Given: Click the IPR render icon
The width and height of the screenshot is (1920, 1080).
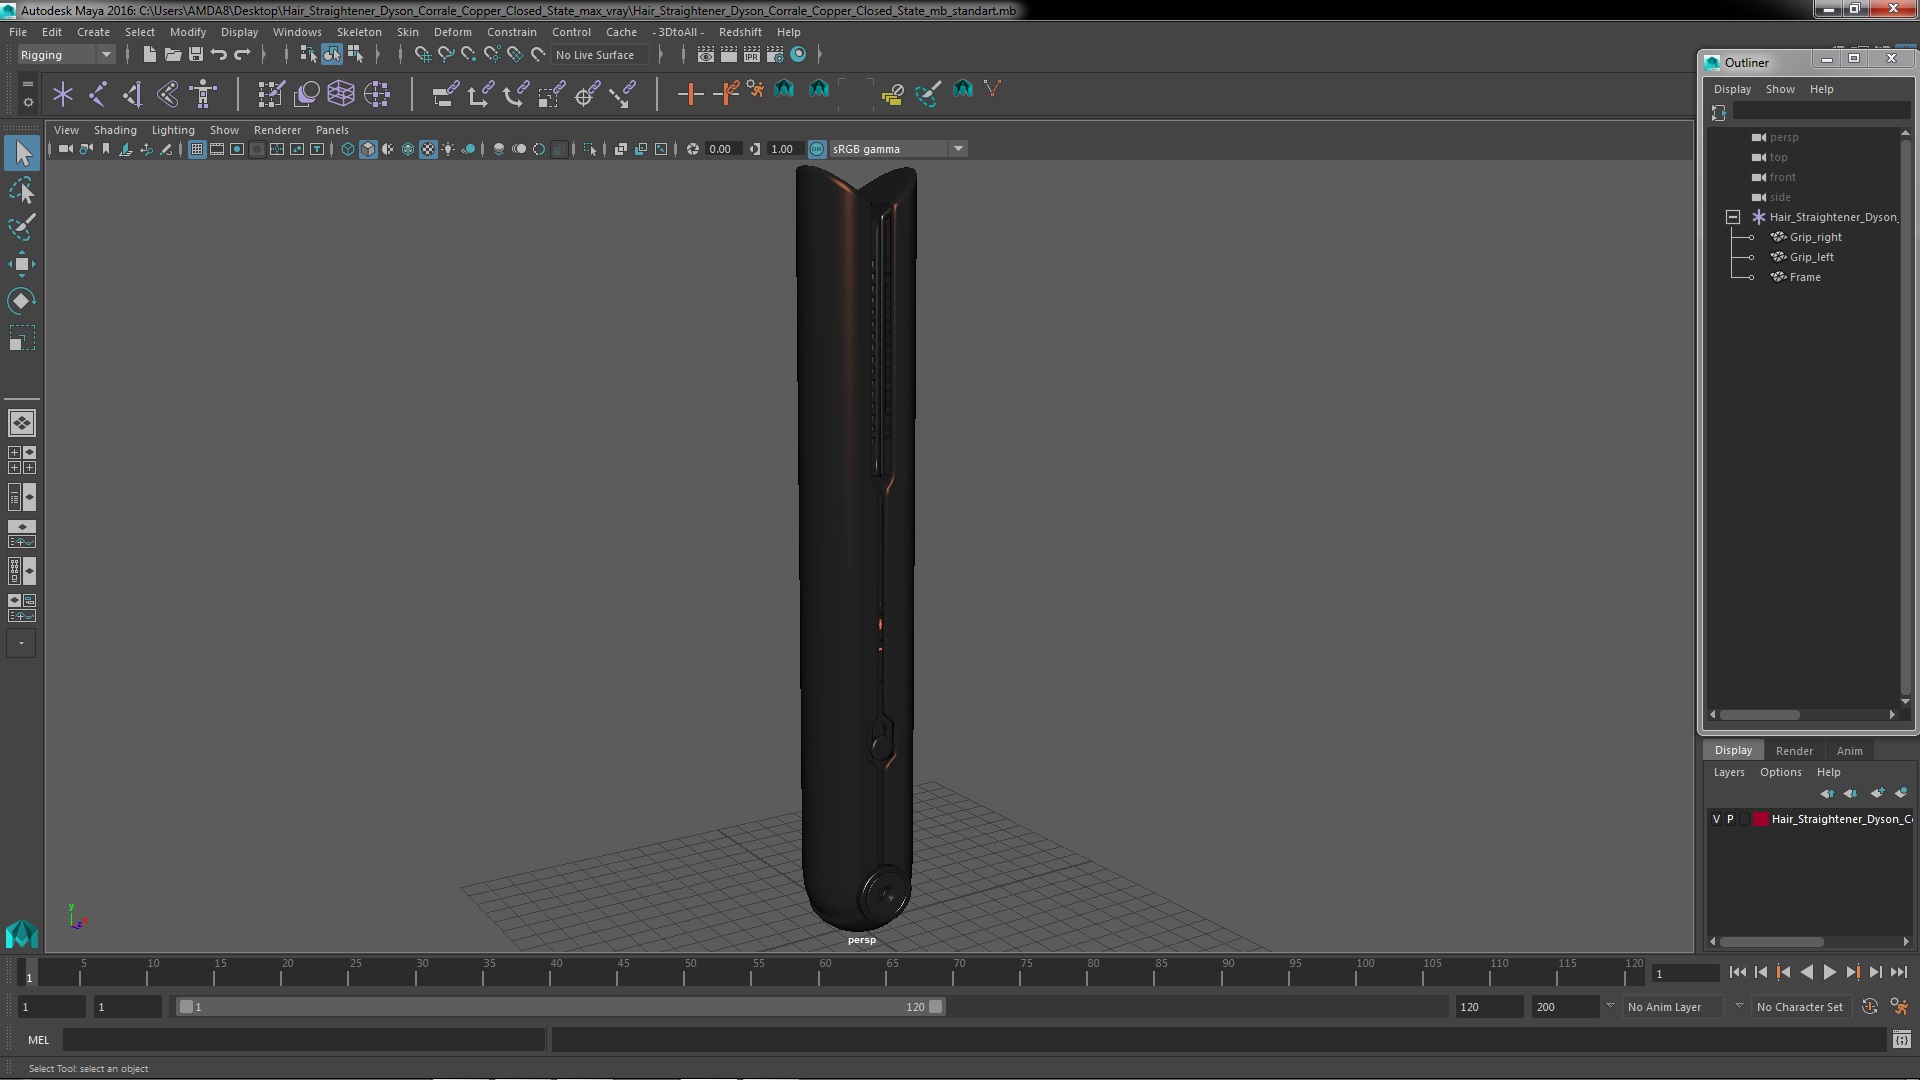Looking at the screenshot, I should coord(752,54).
